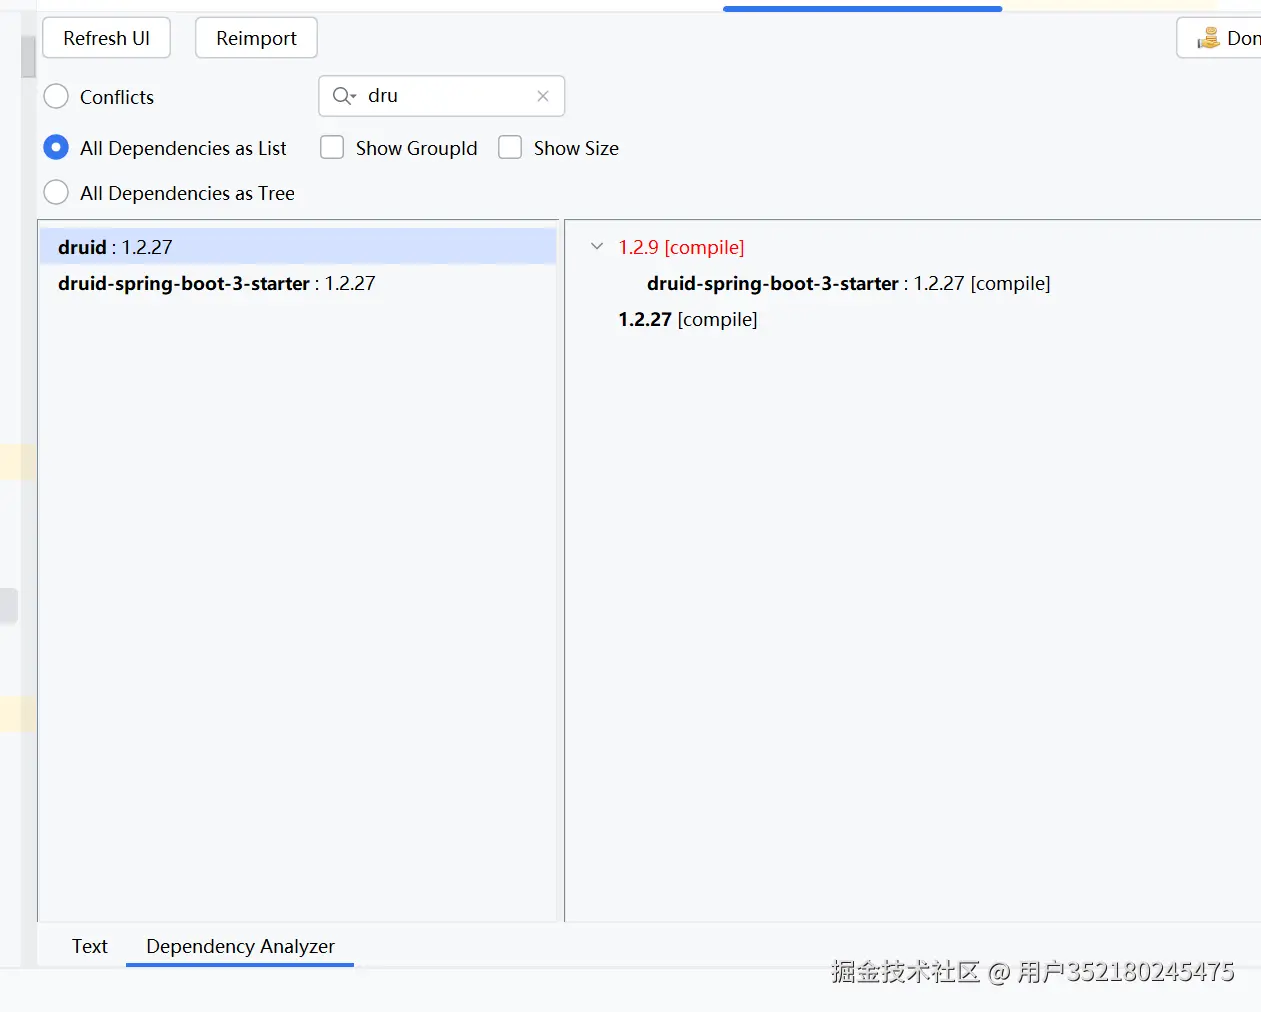This screenshot has width=1261, height=1012.
Task: Select druid-spring-boot-3-starter : 1.2.27 in left list
Action: tap(298, 283)
